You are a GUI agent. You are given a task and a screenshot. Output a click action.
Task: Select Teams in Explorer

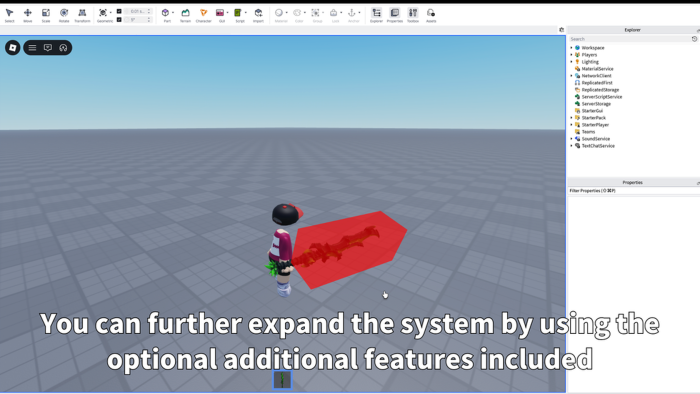[588, 132]
